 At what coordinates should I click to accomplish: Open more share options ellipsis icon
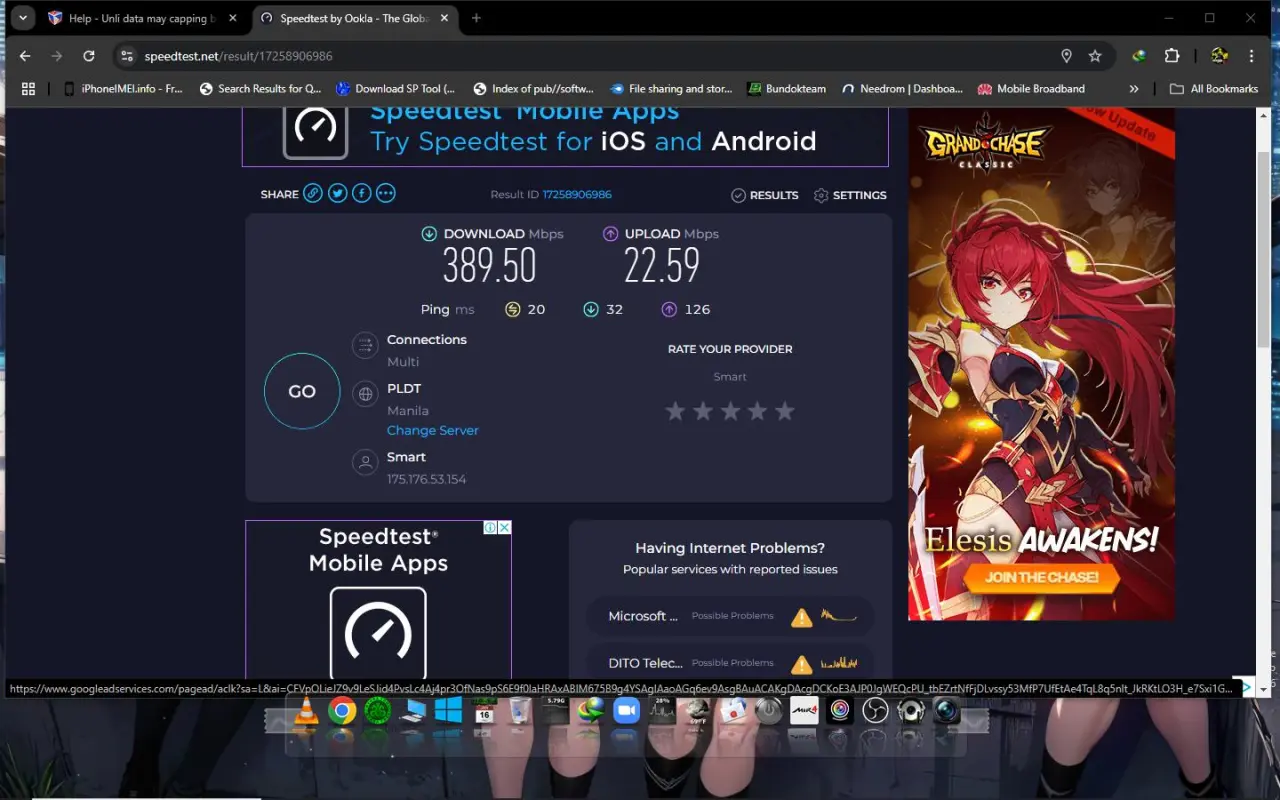pyautogui.click(x=385, y=194)
